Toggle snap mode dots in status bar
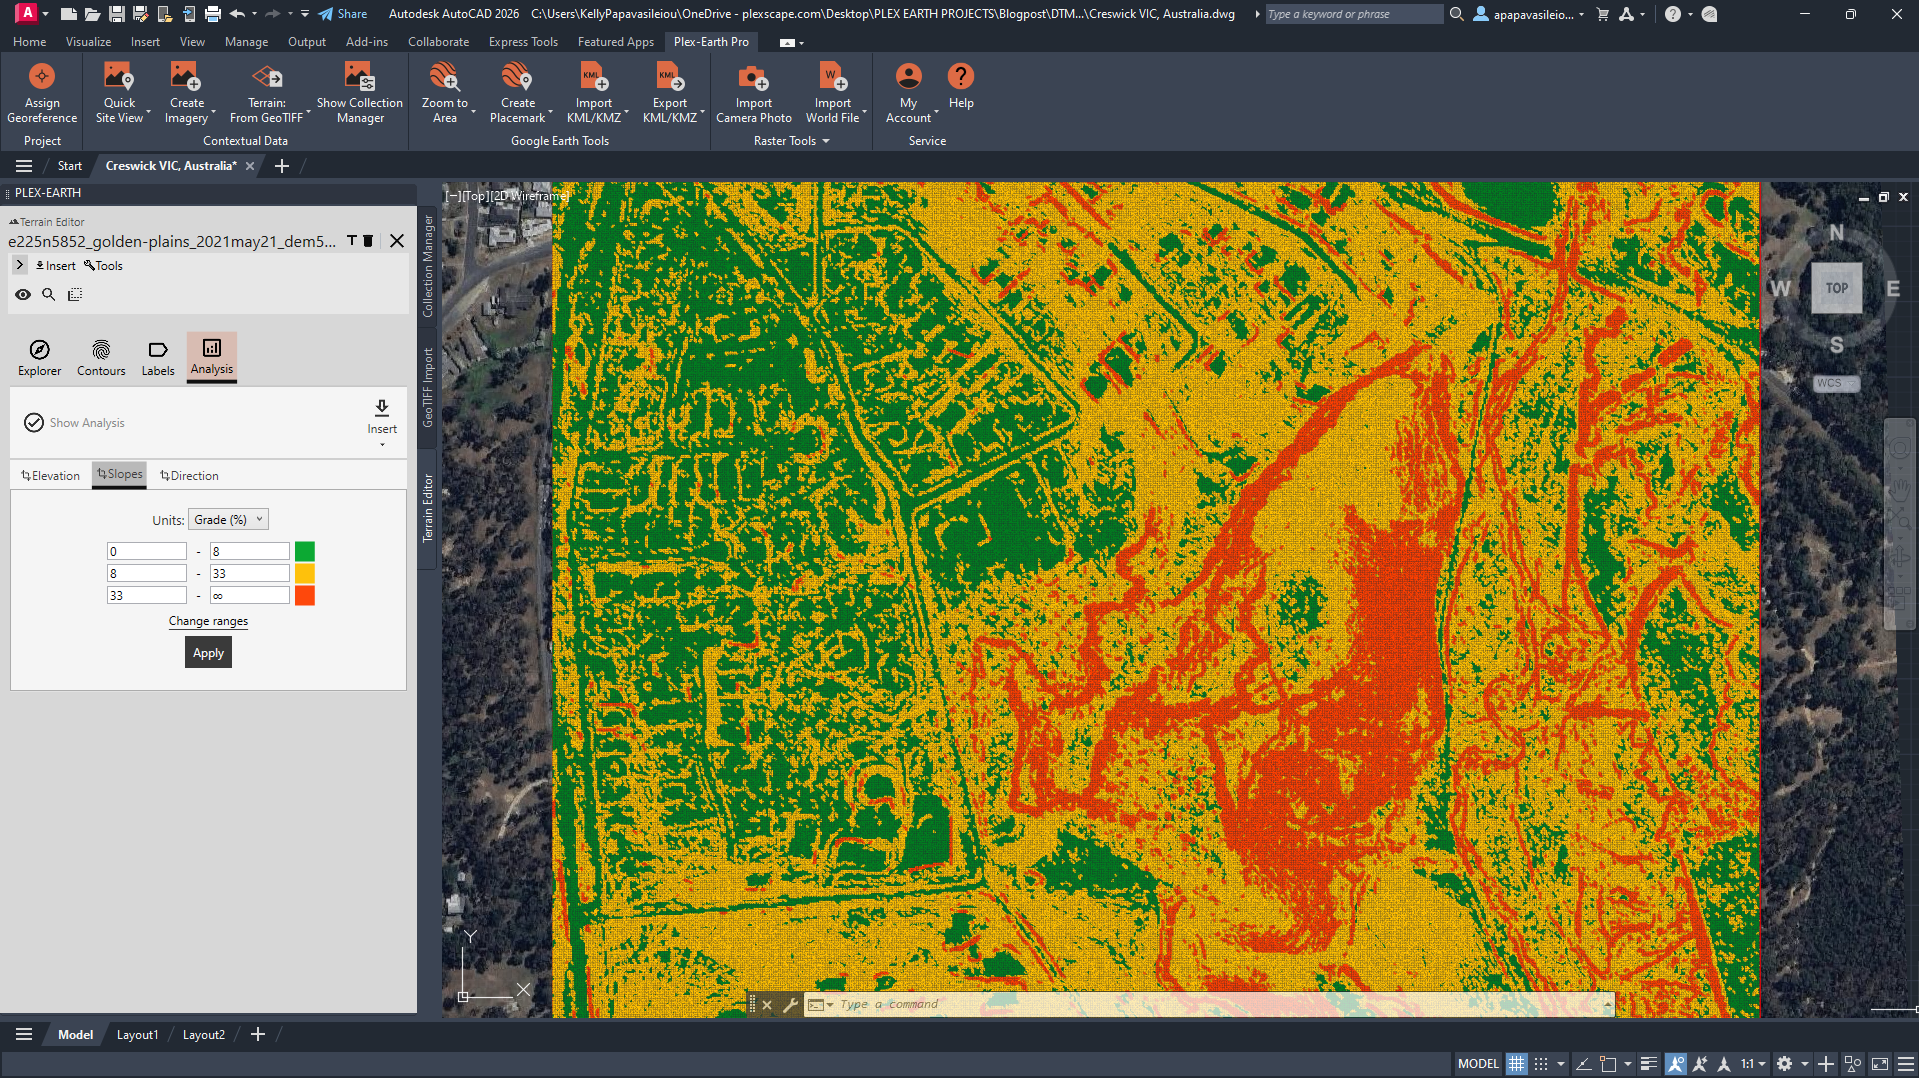The width and height of the screenshot is (1919, 1079). (x=1541, y=1064)
